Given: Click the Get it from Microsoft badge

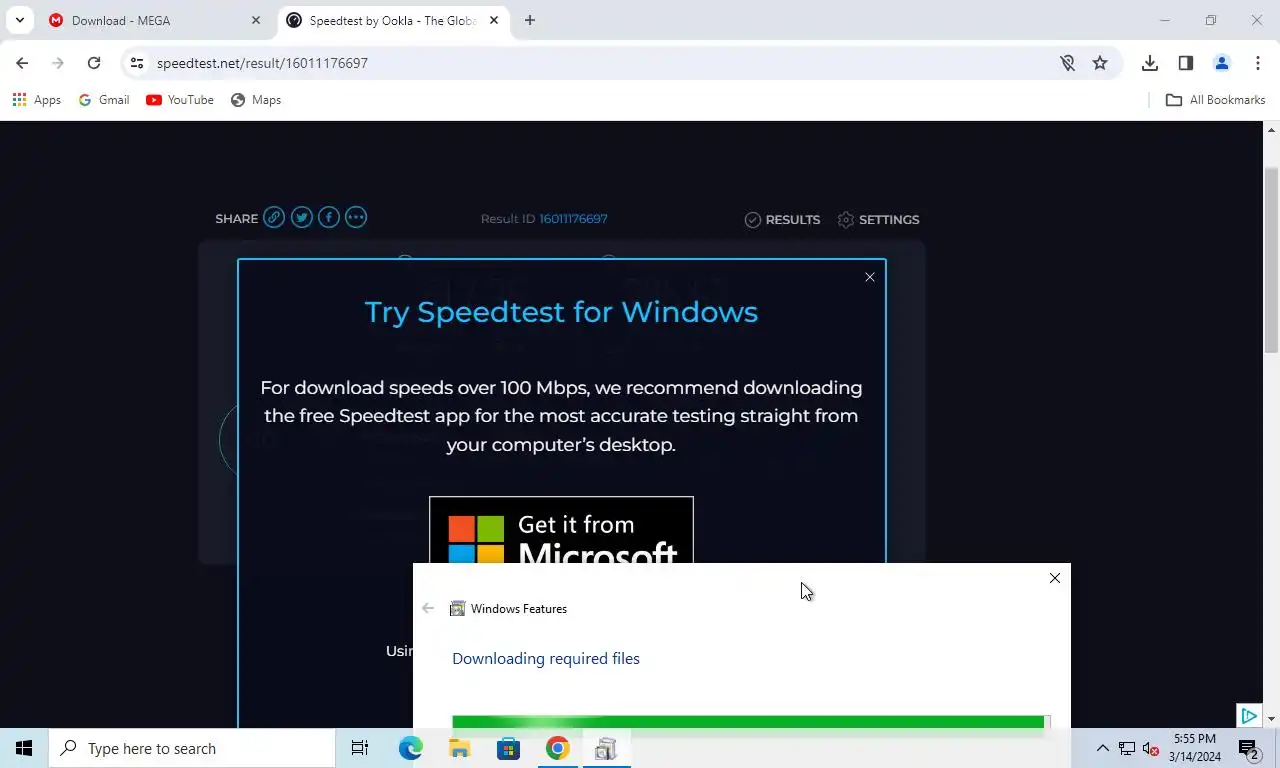Looking at the screenshot, I should point(561,530).
